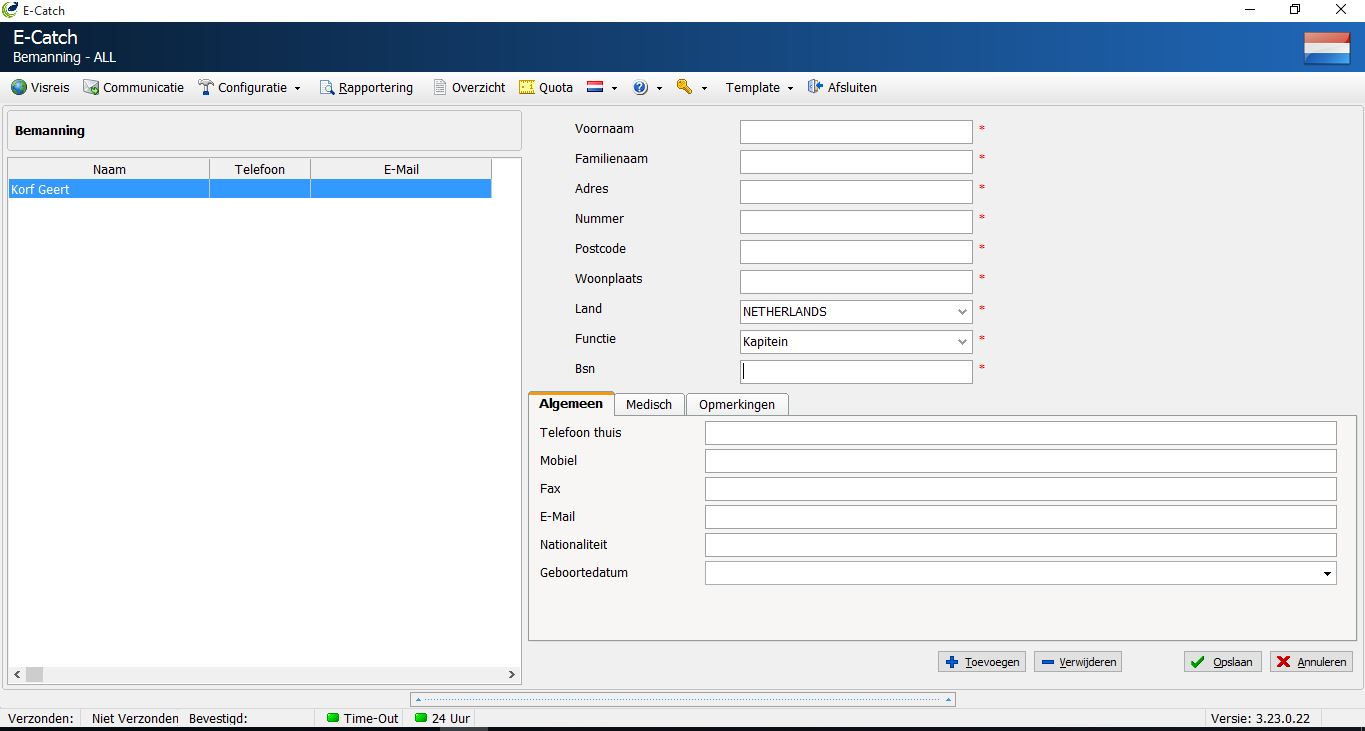This screenshot has width=1365, height=731.
Task: Select crew row Korf Geert
Action: [250, 189]
